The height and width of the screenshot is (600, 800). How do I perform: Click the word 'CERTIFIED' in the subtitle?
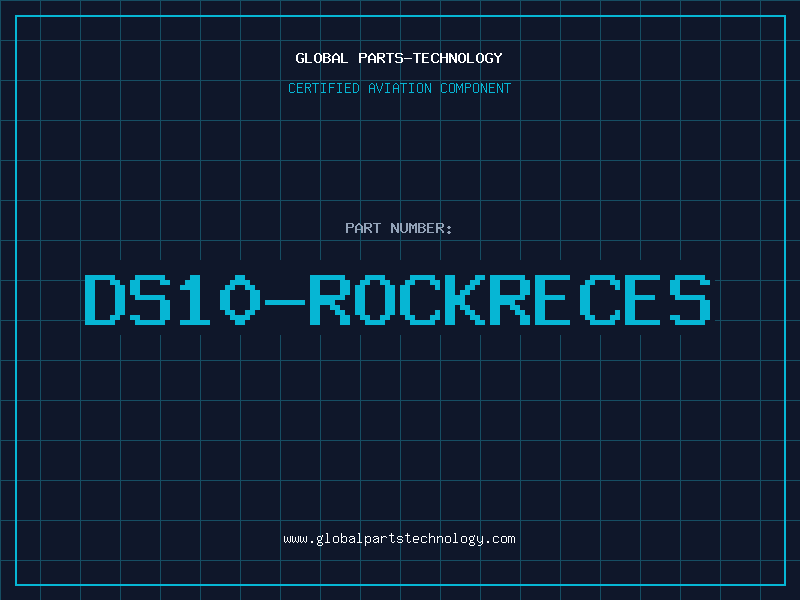[325, 89]
